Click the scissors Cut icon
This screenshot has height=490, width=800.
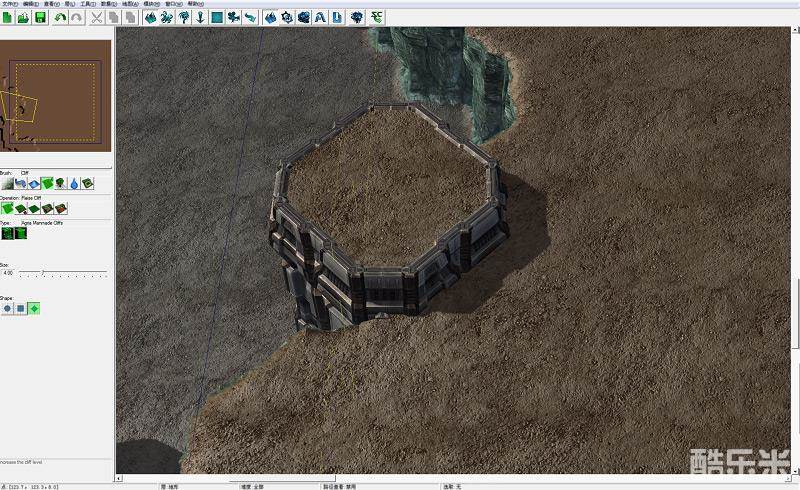click(96, 18)
